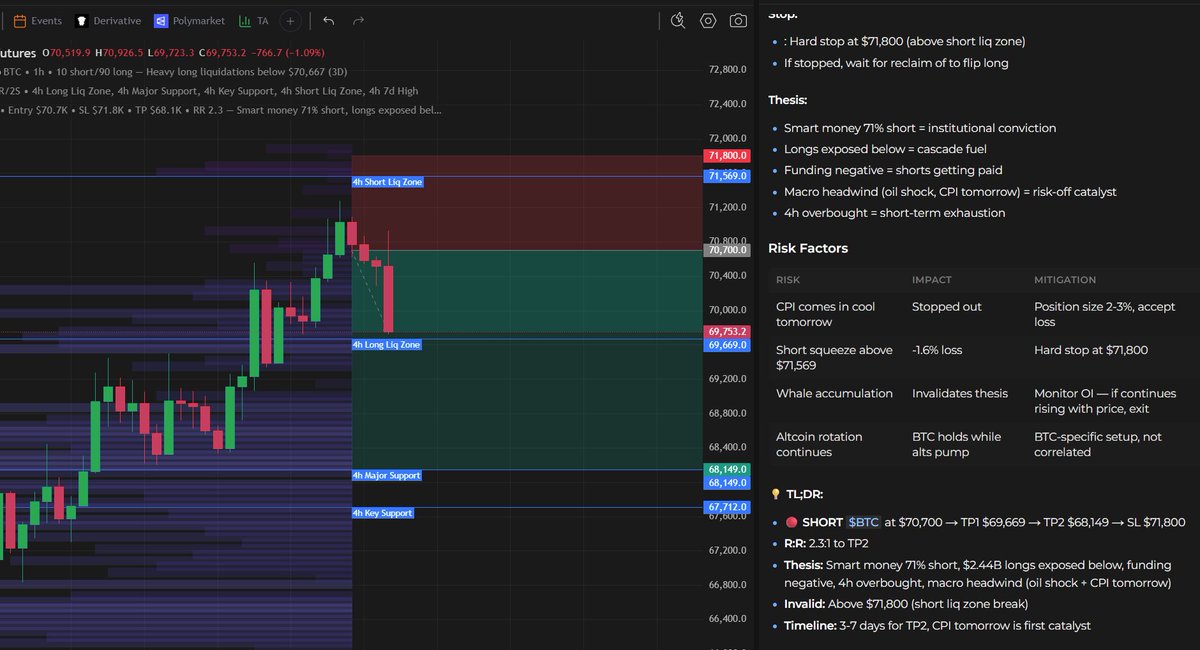Click the 71,569.0 price axis tag

728,176
